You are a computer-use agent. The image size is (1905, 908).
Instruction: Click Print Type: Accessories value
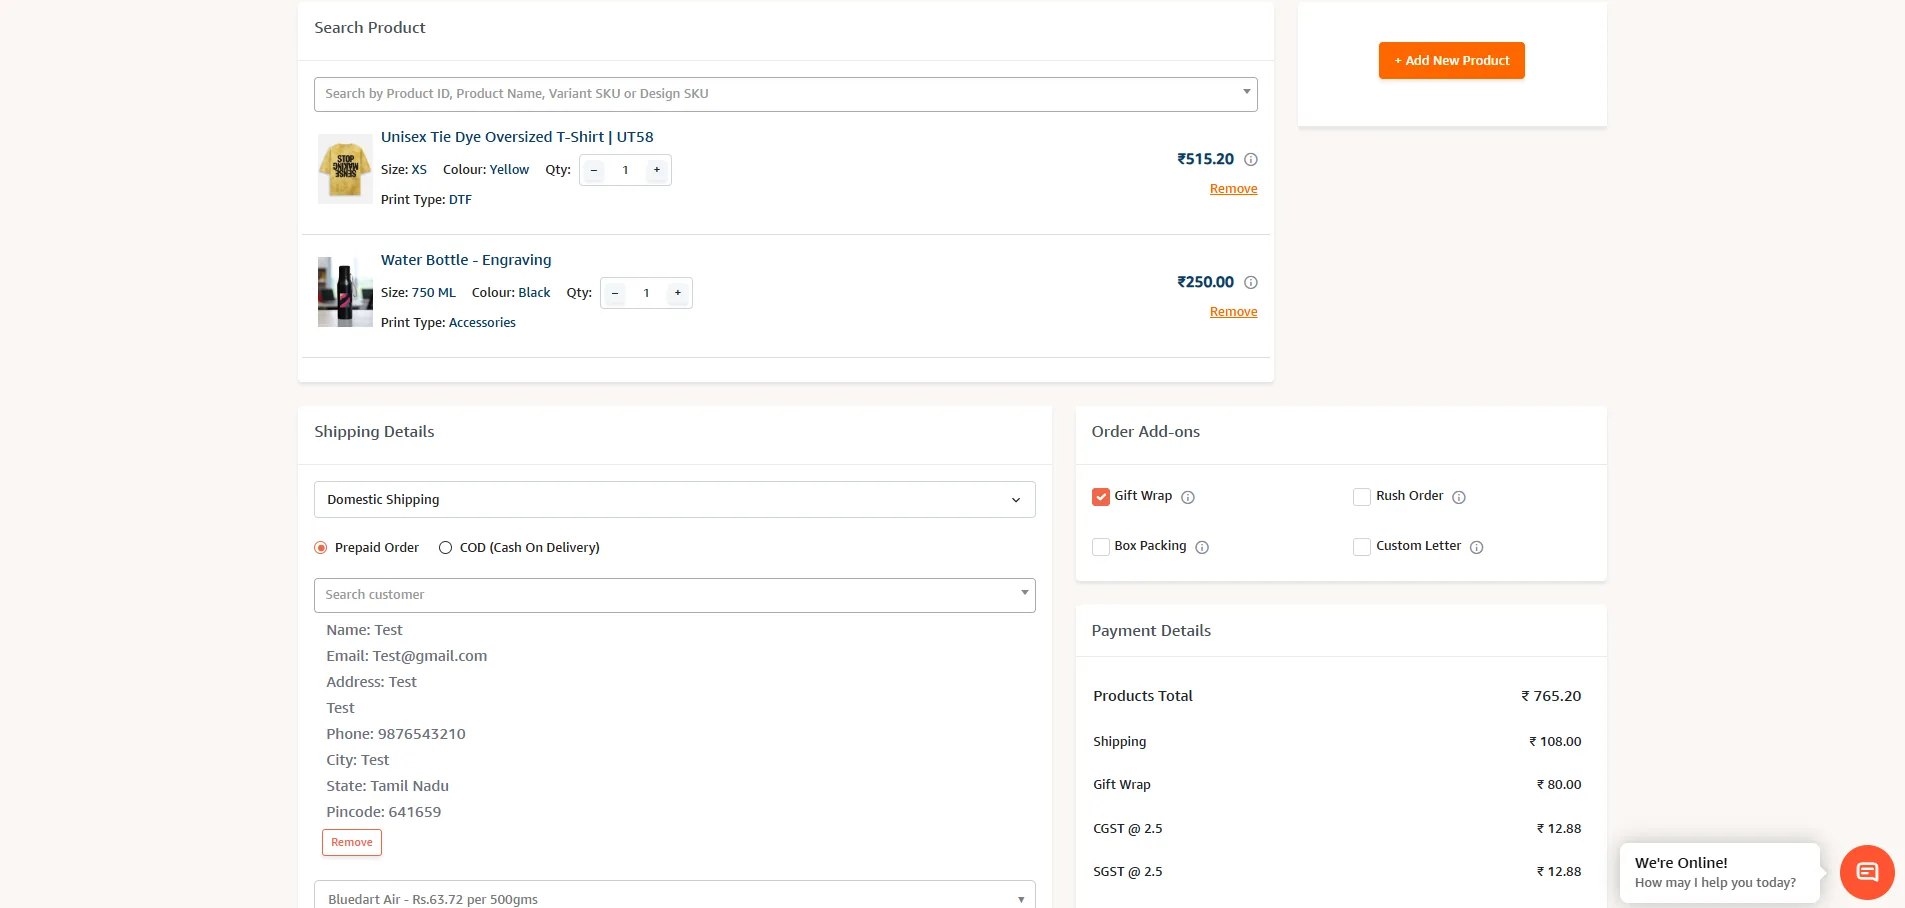(482, 323)
